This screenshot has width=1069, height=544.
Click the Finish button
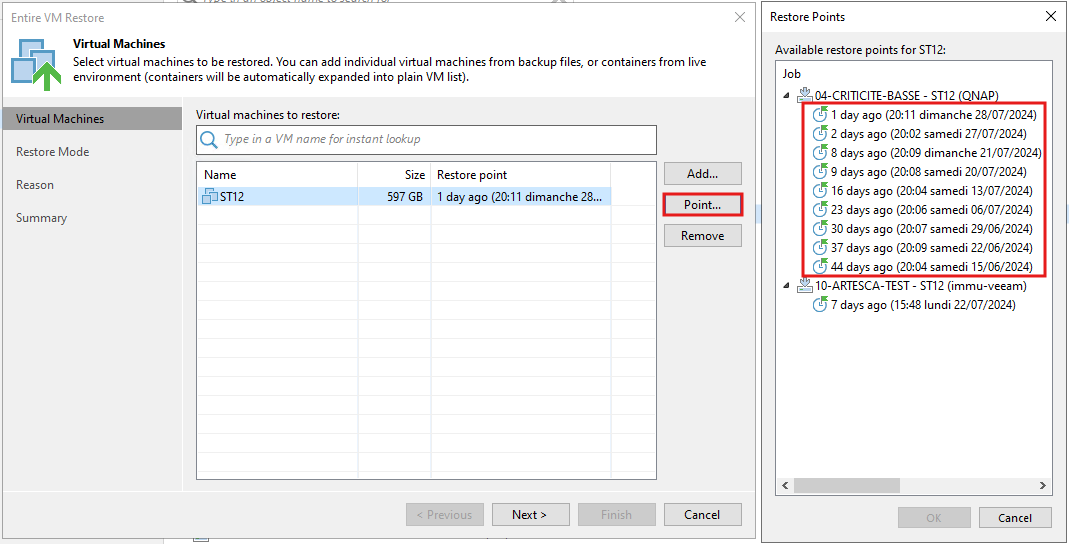pyautogui.click(x=616, y=515)
